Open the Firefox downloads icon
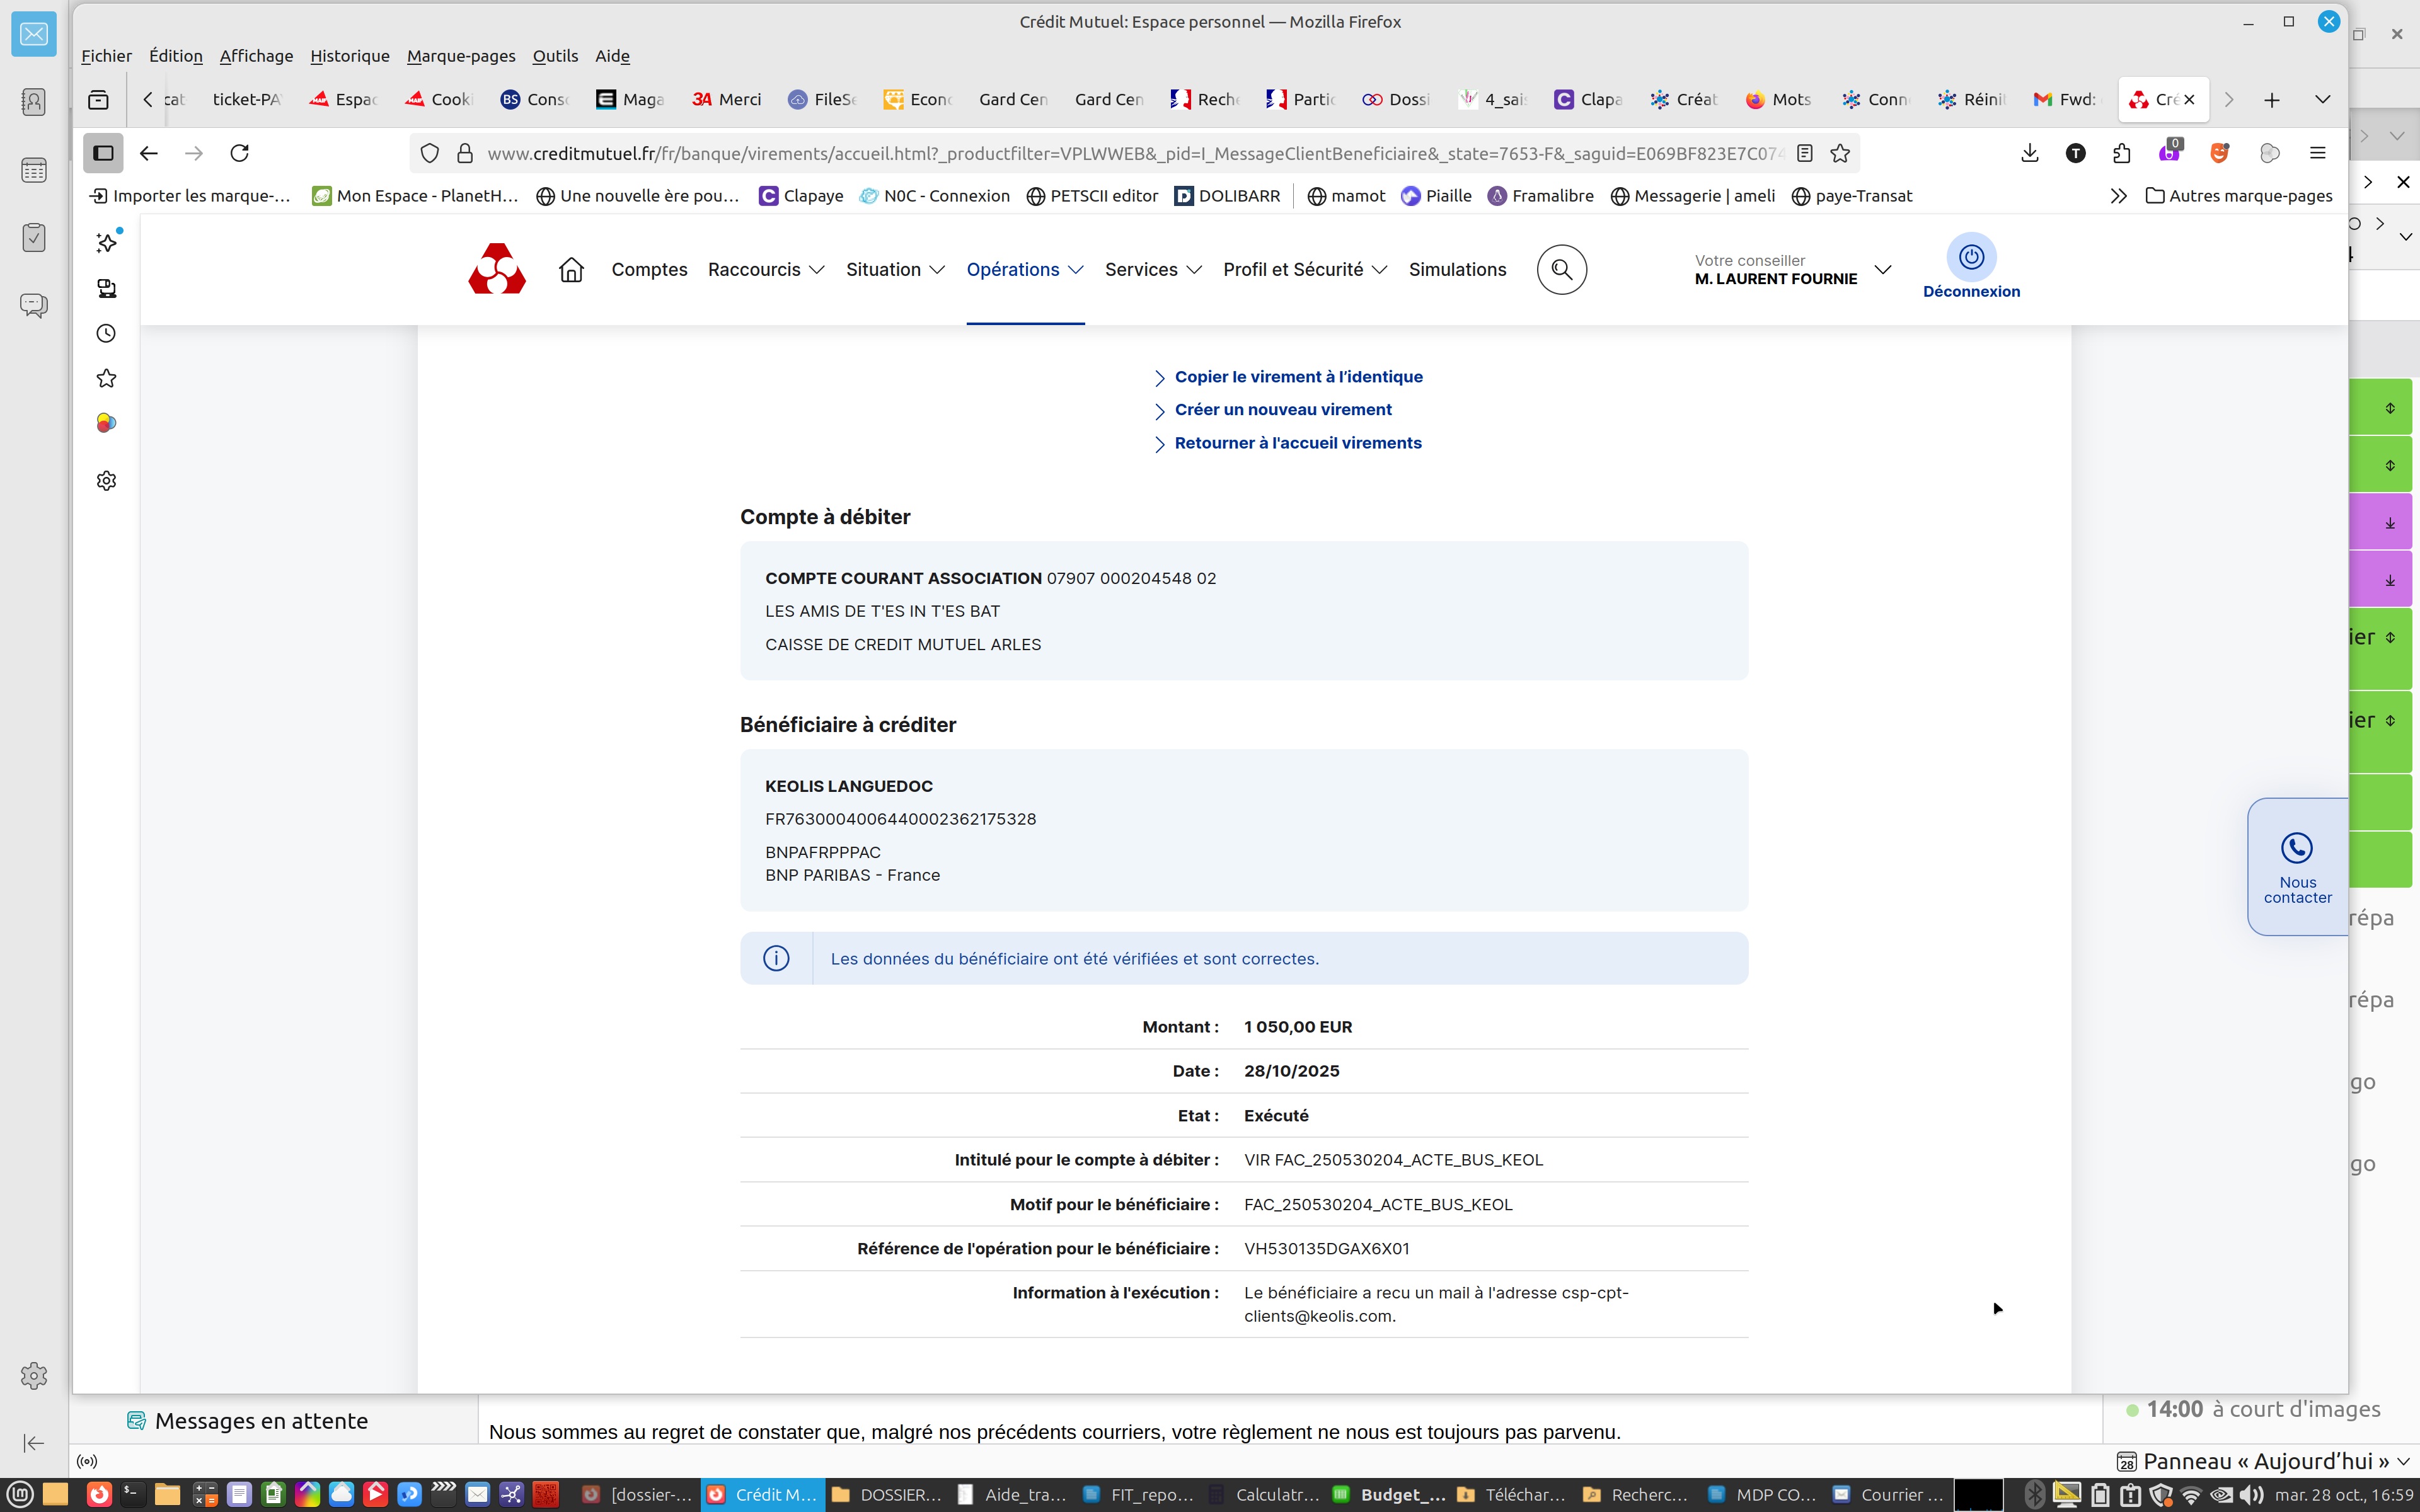The width and height of the screenshot is (2420, 1512). click(2029, 153)
